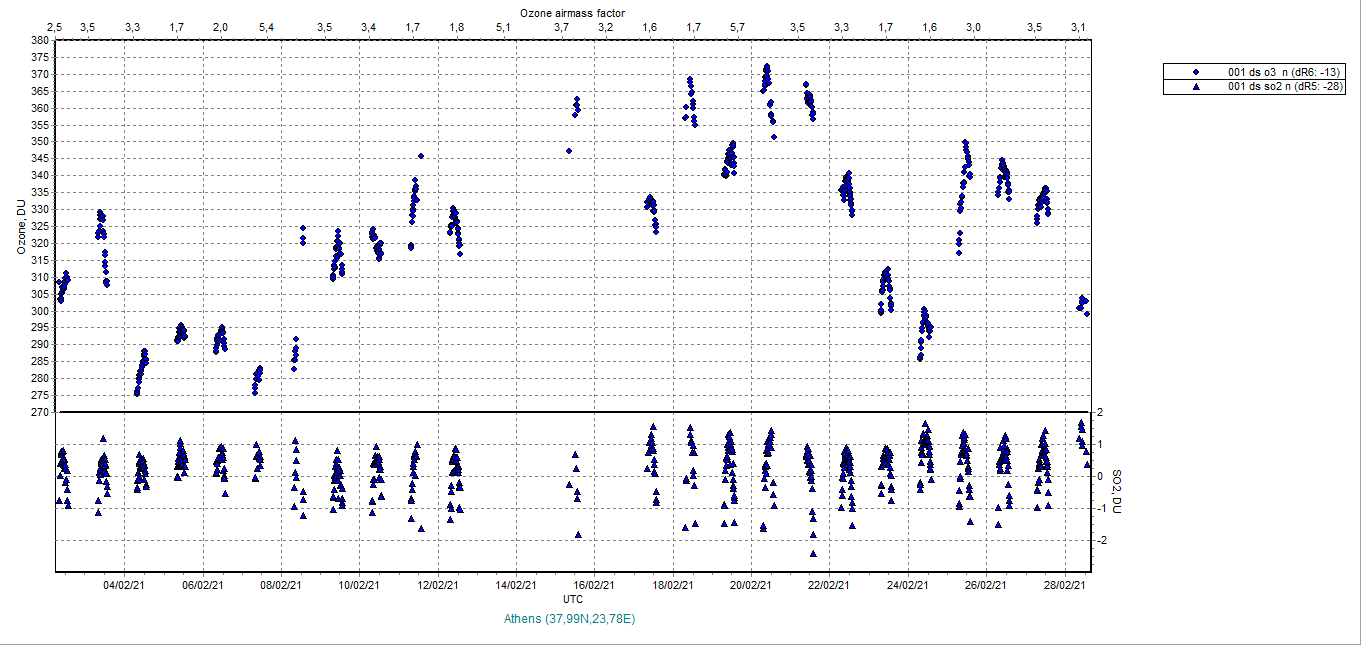Click the 380 tick on the ozone axis
Screen dimensions: 1361x645
click(x=40, y=41)
